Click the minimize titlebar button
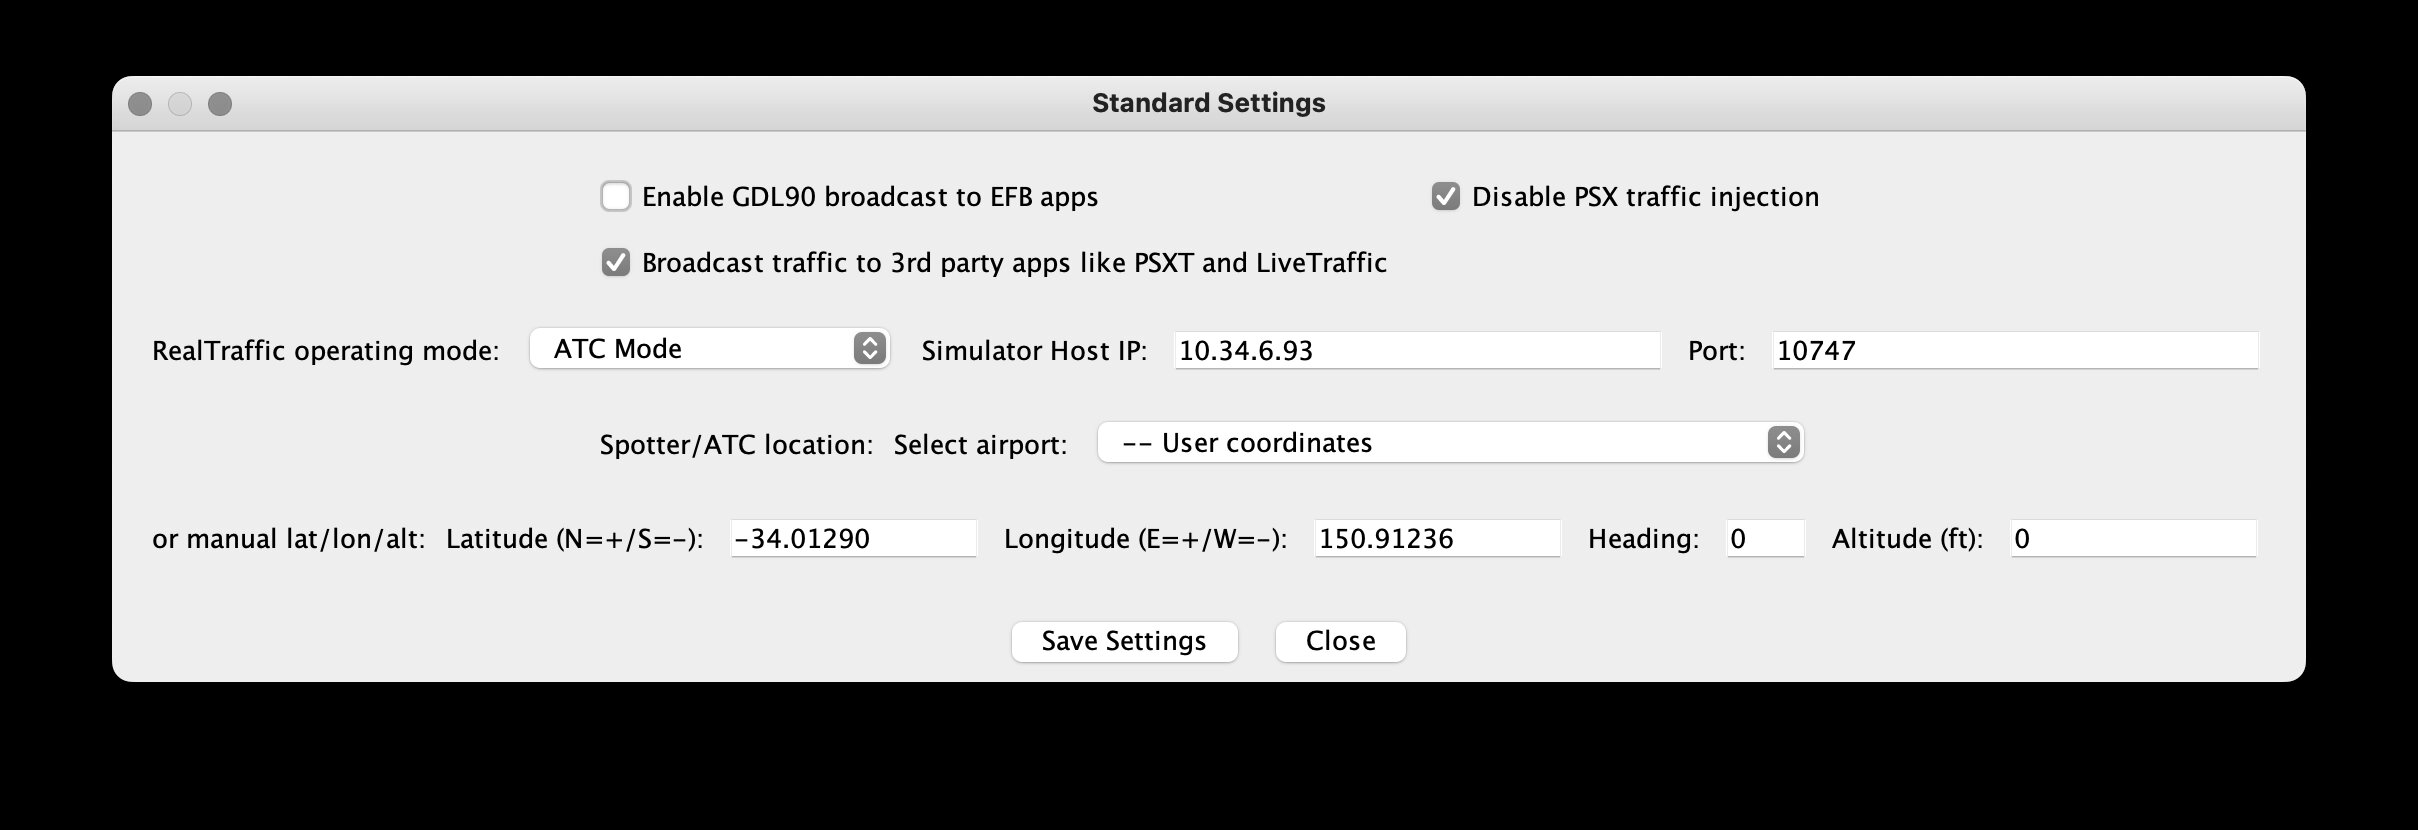The width and height of the screenshot is (2418, 830). [180, 104]
